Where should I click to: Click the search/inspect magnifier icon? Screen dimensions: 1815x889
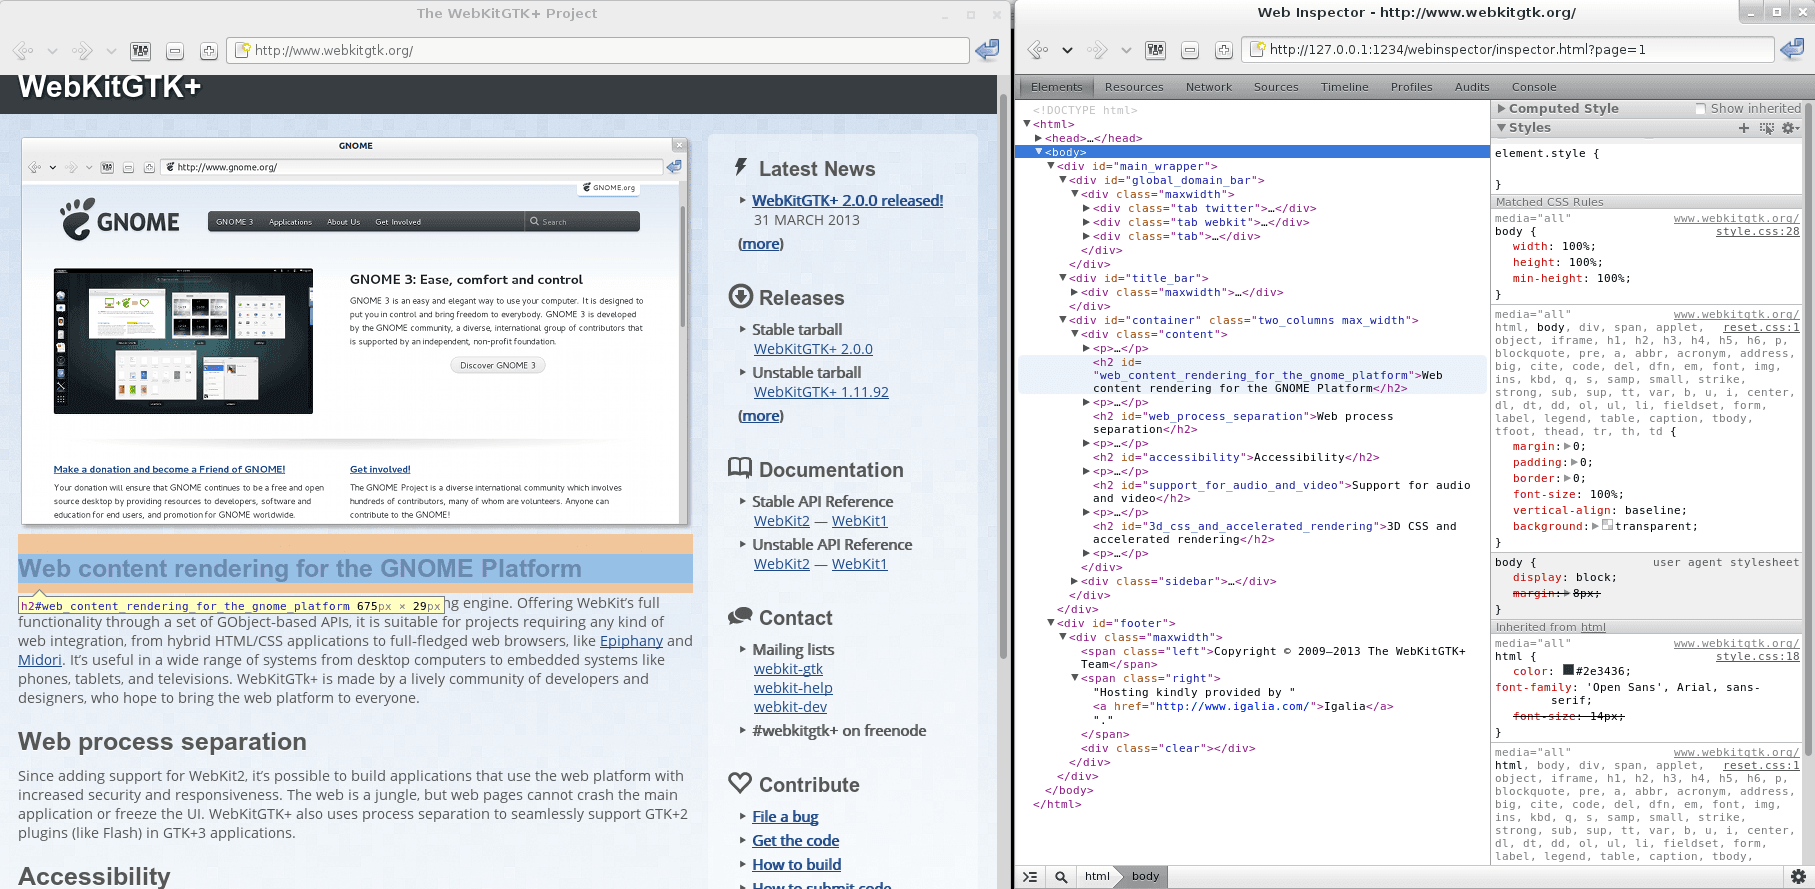click(1061, 877)
